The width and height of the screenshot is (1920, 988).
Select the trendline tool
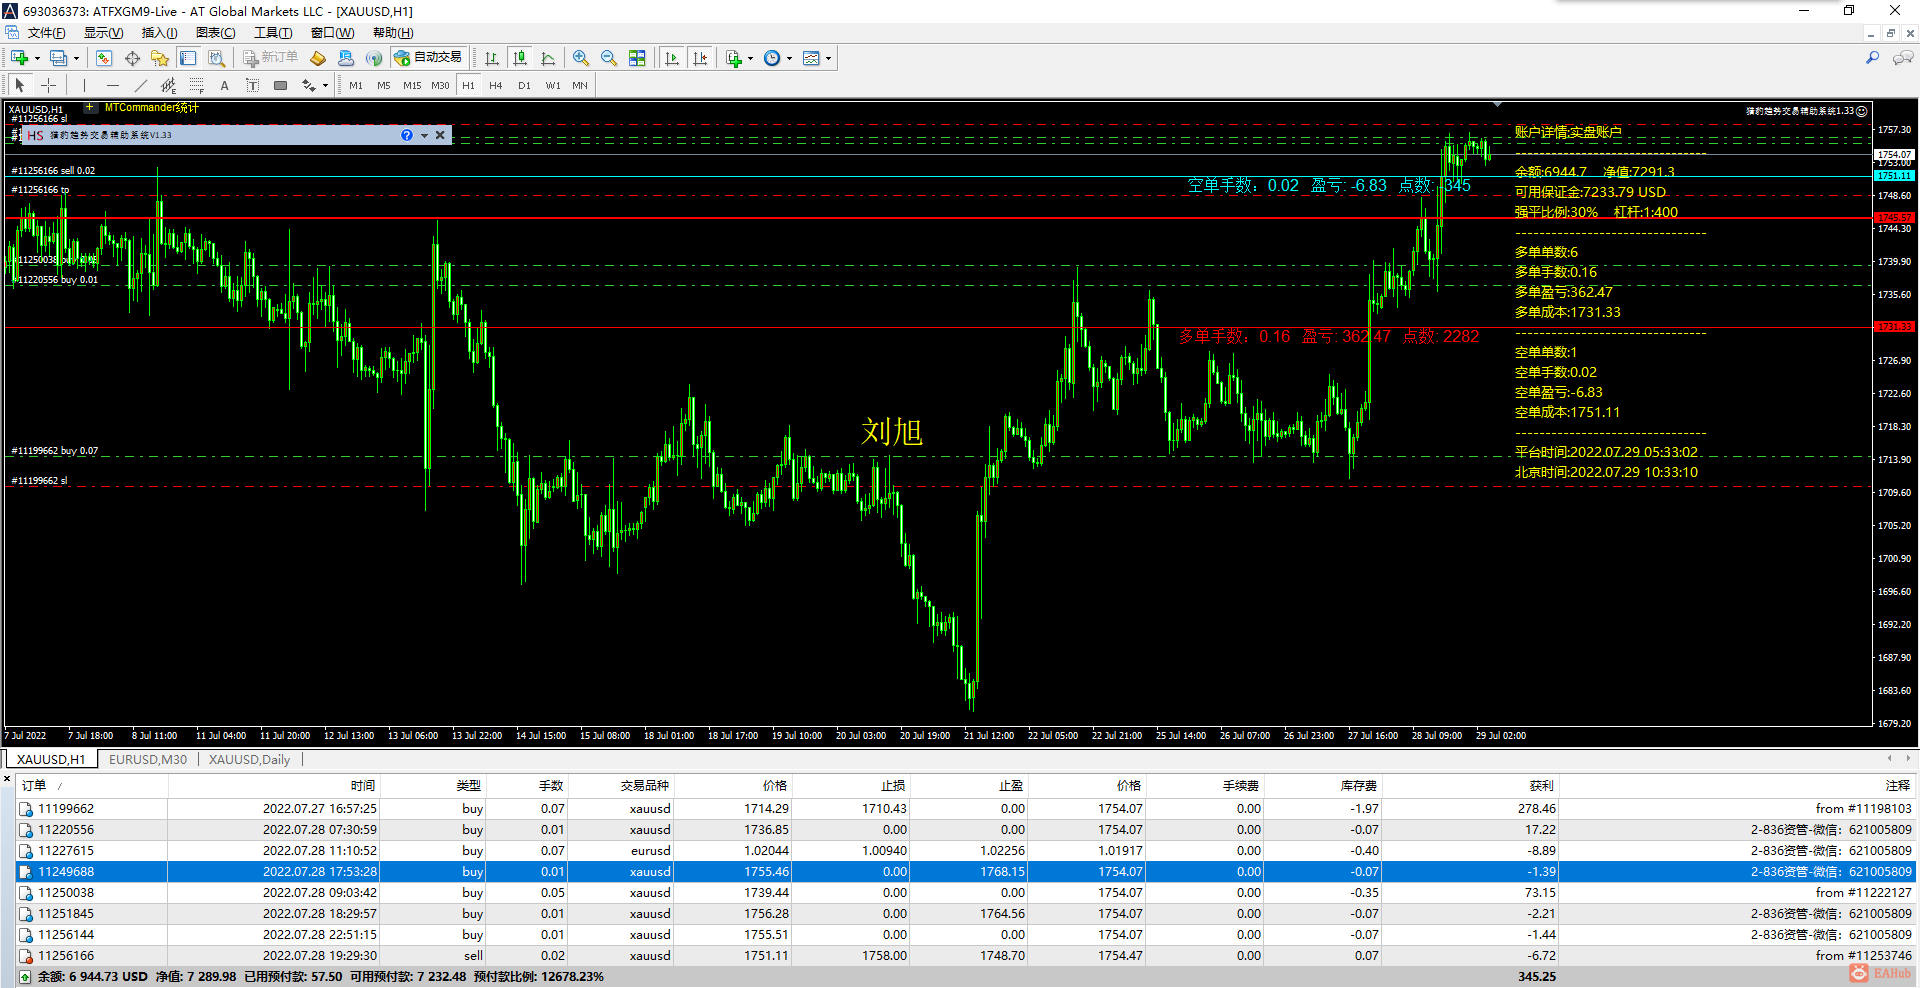click(x=140, y=85)
